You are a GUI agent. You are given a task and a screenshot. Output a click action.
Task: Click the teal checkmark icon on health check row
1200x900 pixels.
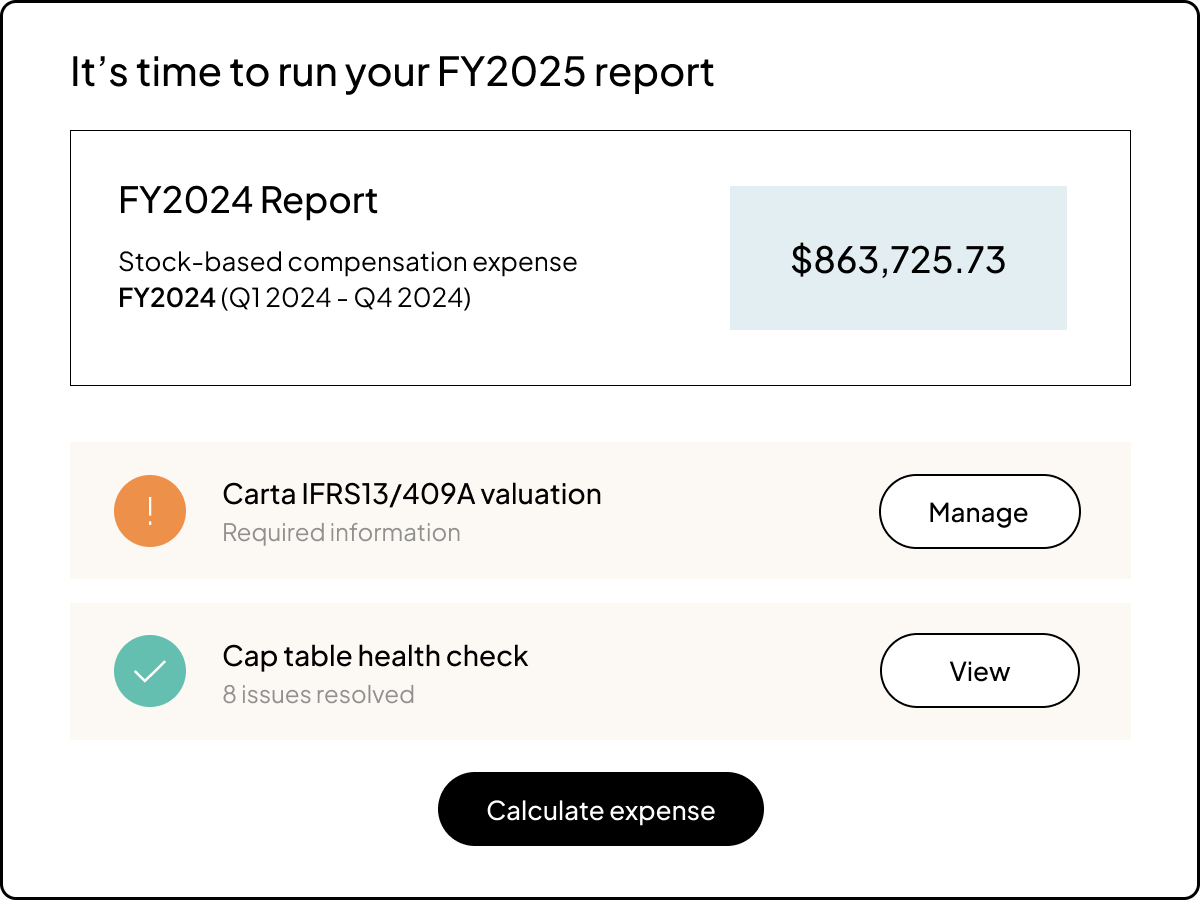[150, 671]
